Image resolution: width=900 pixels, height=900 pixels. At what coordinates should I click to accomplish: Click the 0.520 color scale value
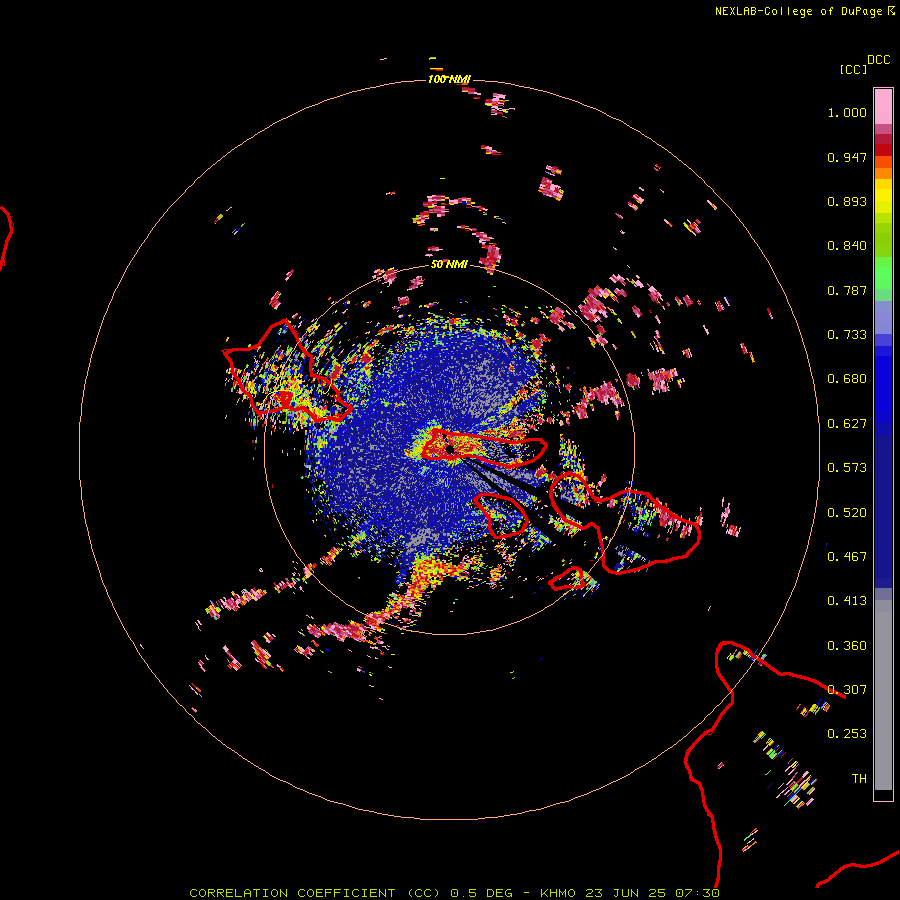click(847, 513)
